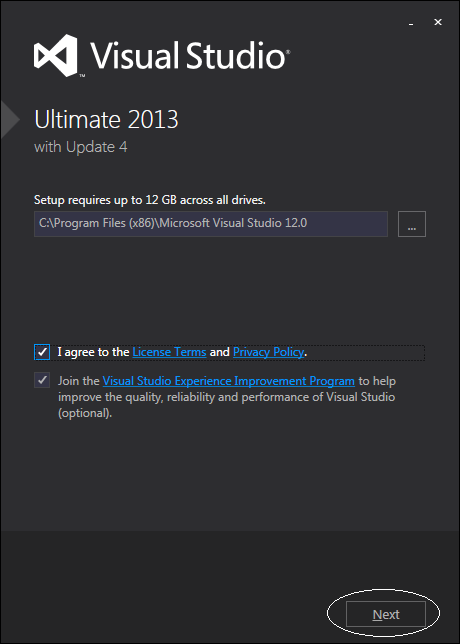Click the Next button
The width and height of the screenshot is (460, 644).
386,614
